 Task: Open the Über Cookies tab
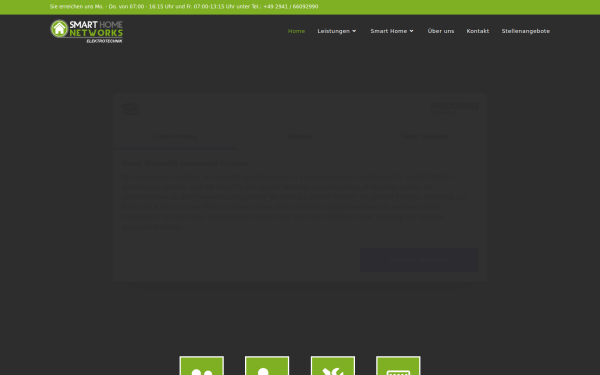[424, 136]
